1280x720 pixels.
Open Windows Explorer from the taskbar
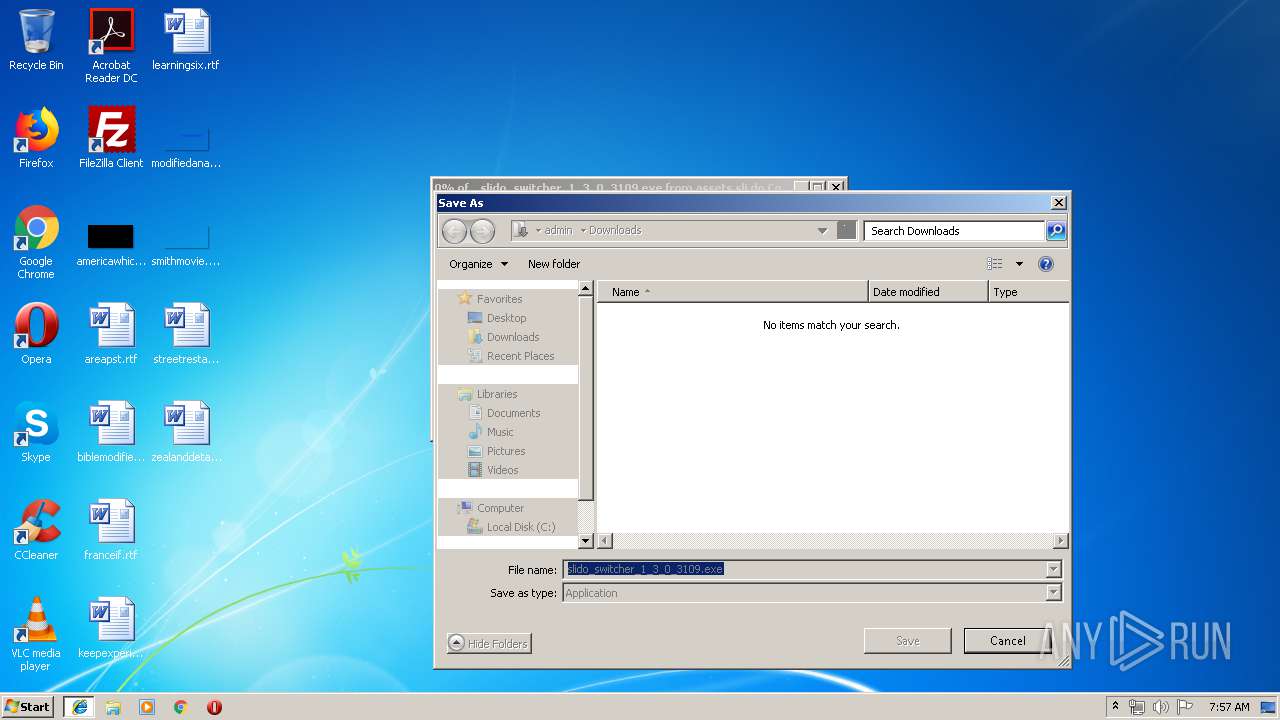pos(113,707)
